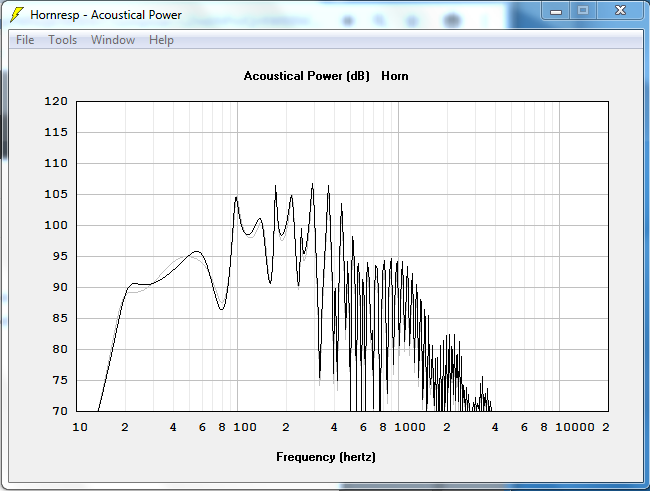Click the window title 'Hornresp - Acoustical Power'
650x491 pixels.
pos(106,15)
